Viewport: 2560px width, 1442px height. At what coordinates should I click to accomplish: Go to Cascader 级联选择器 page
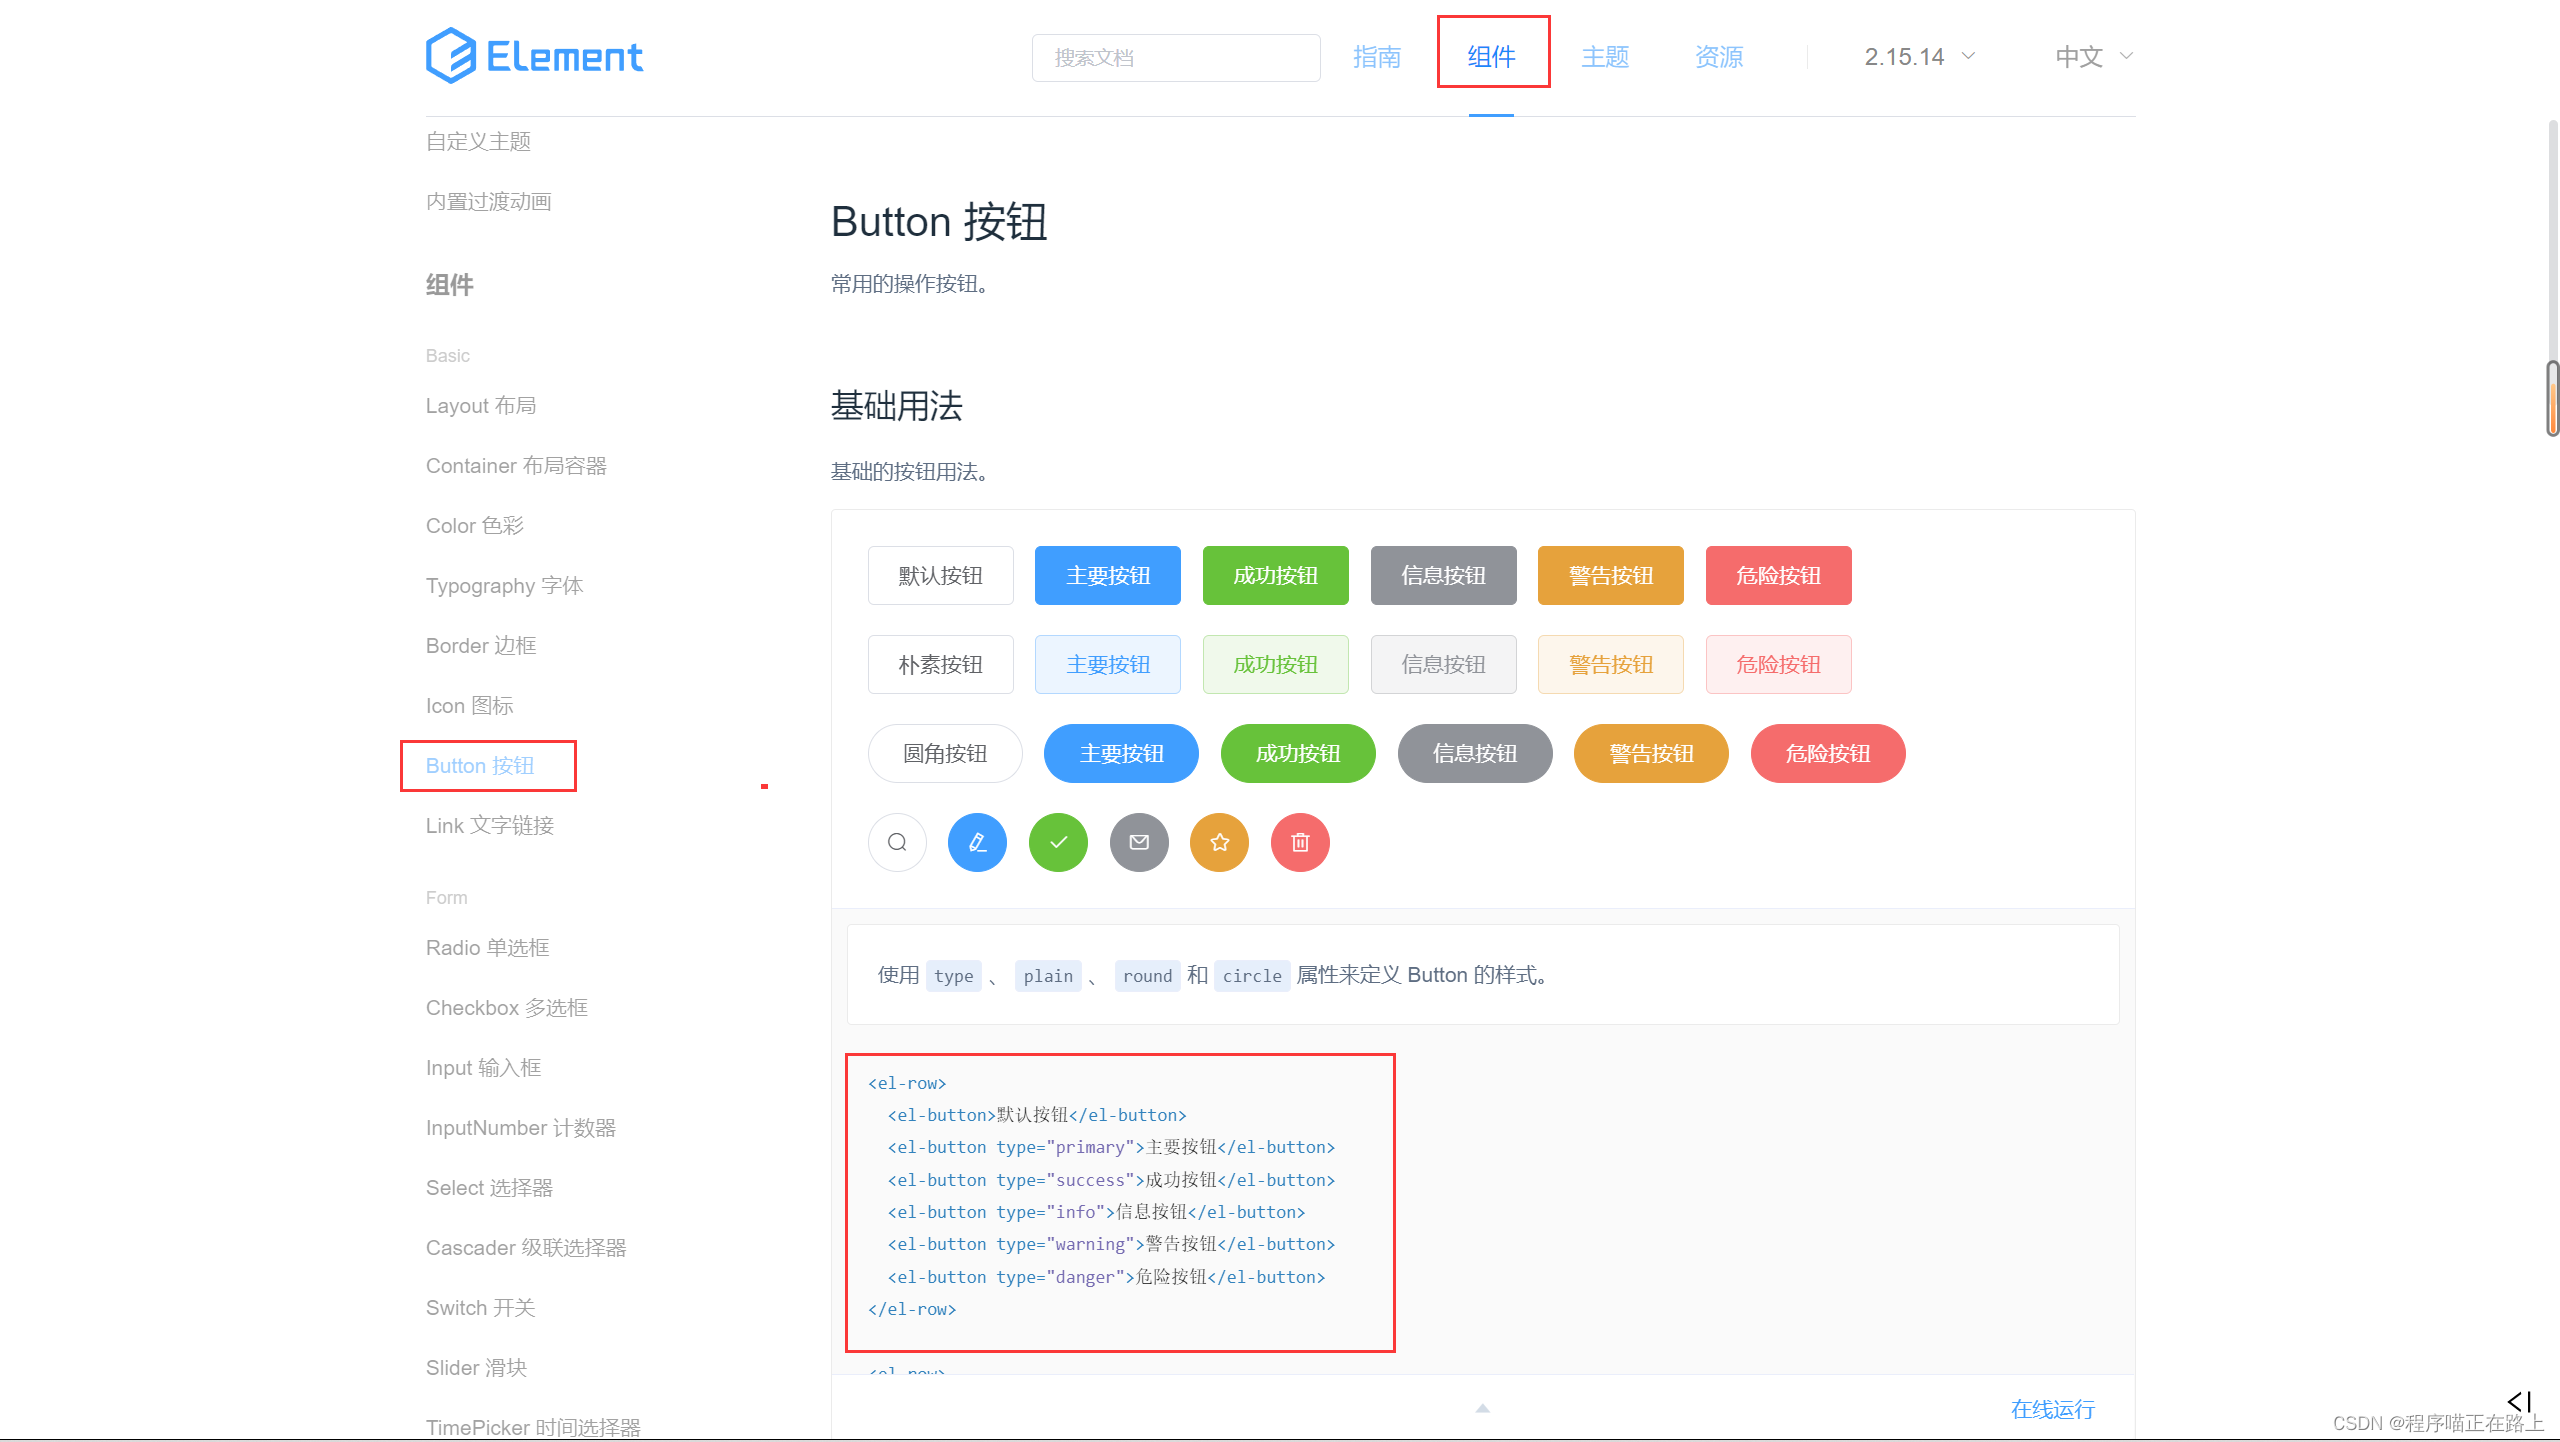526,1247
